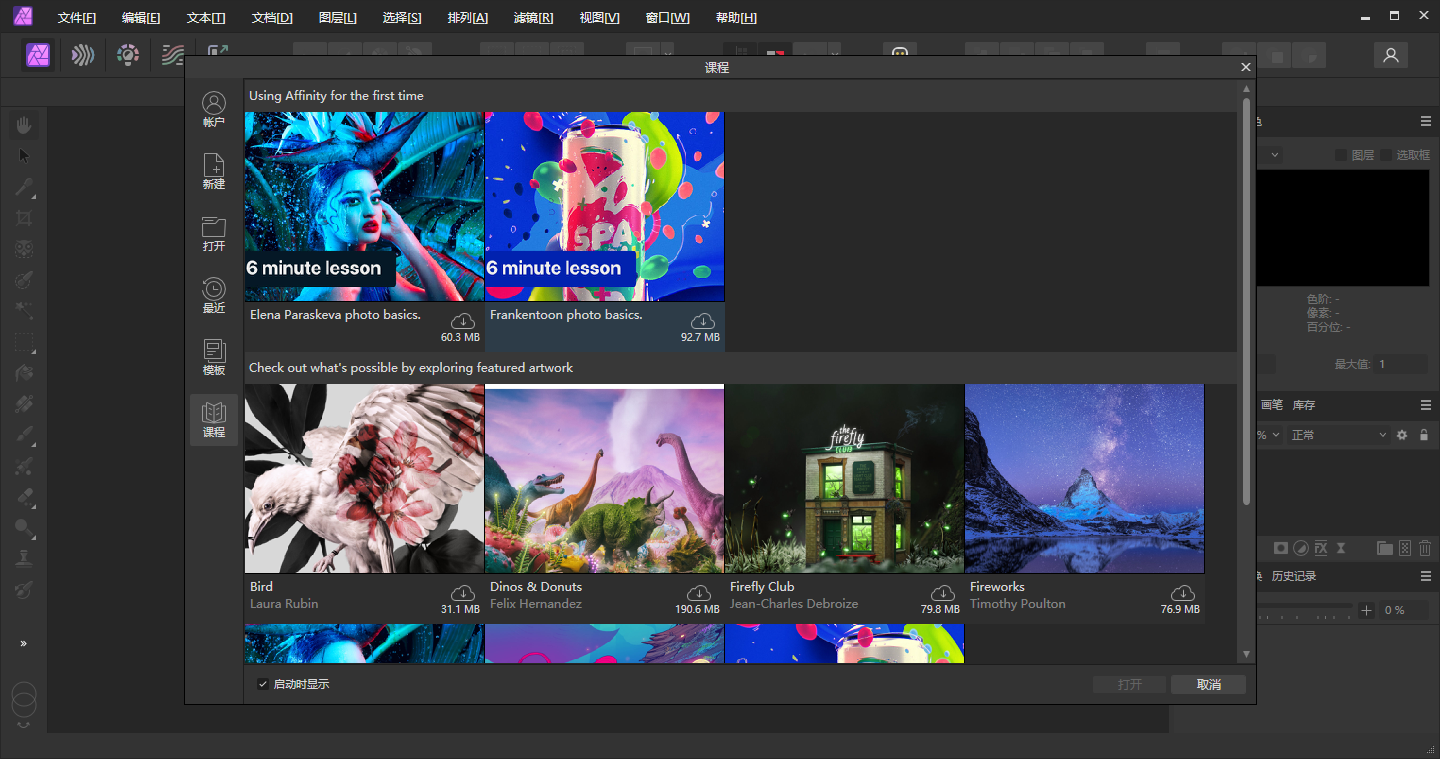This screenshot has width=1440, height=759.
Task: Download Fireworks sample artwork
Action: tap(1183, 592)
